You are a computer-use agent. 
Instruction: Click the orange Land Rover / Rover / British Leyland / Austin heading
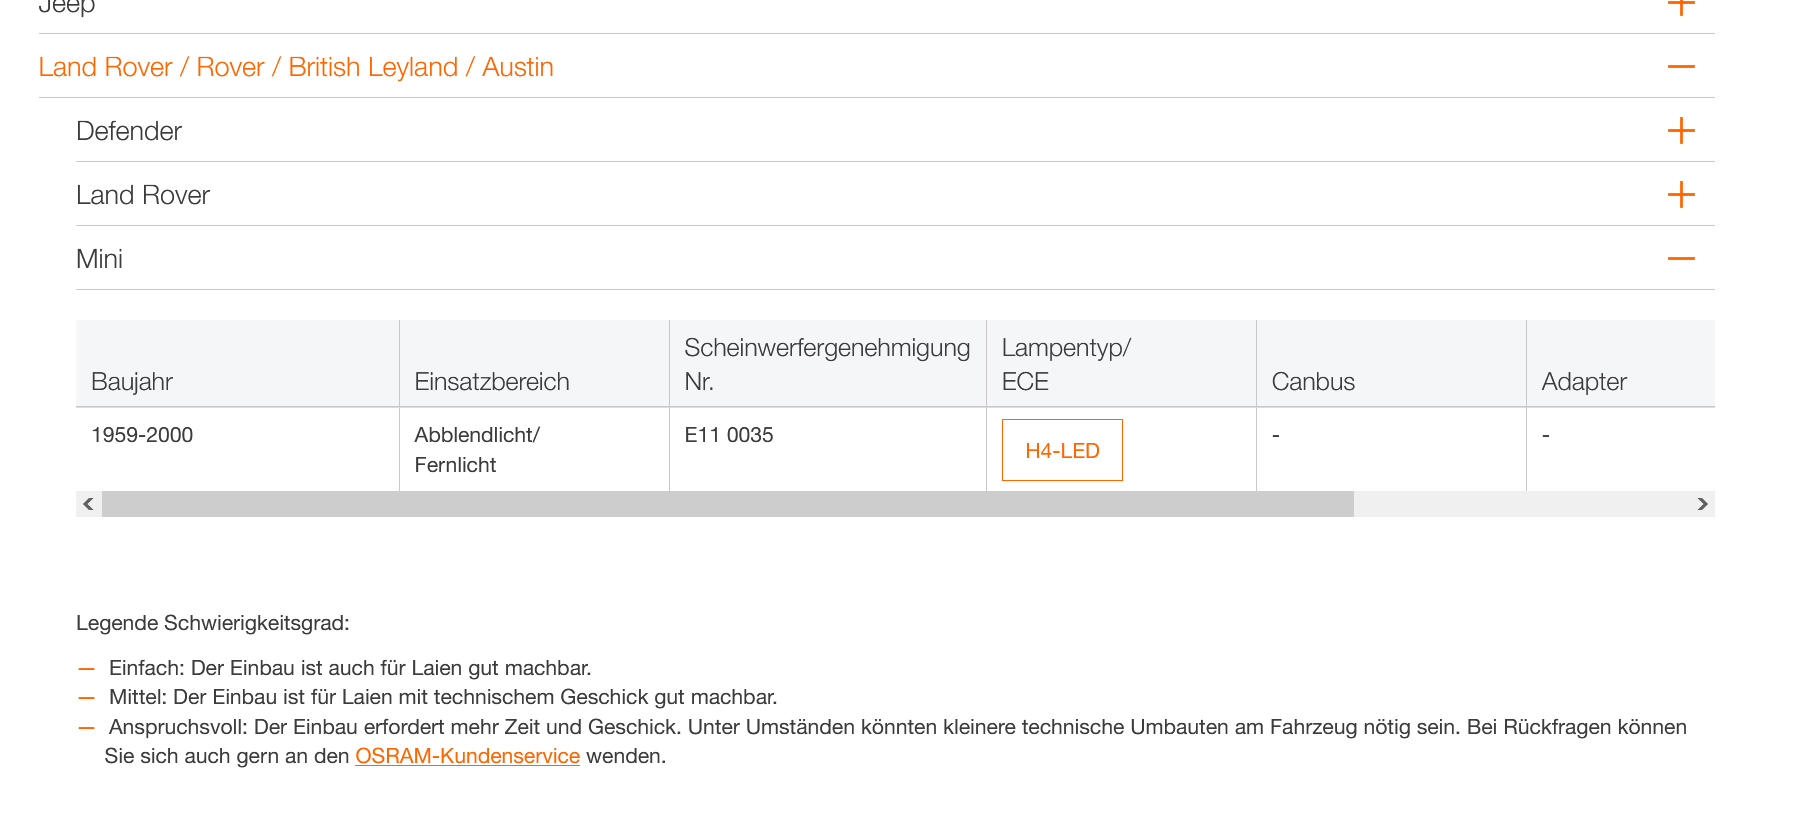[296, 67]
